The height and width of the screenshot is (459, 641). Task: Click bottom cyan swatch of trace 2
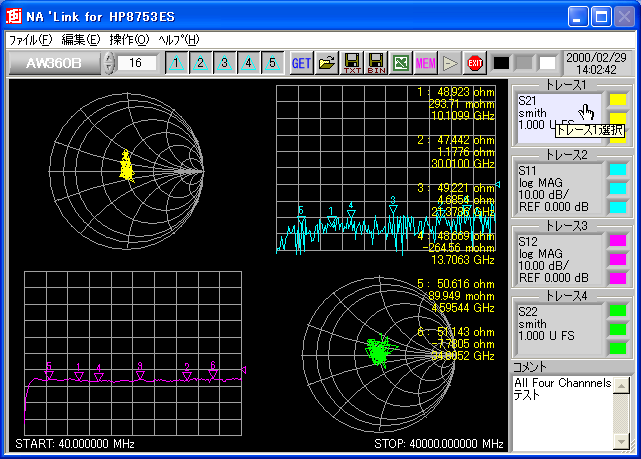click(x=618, y=207)
